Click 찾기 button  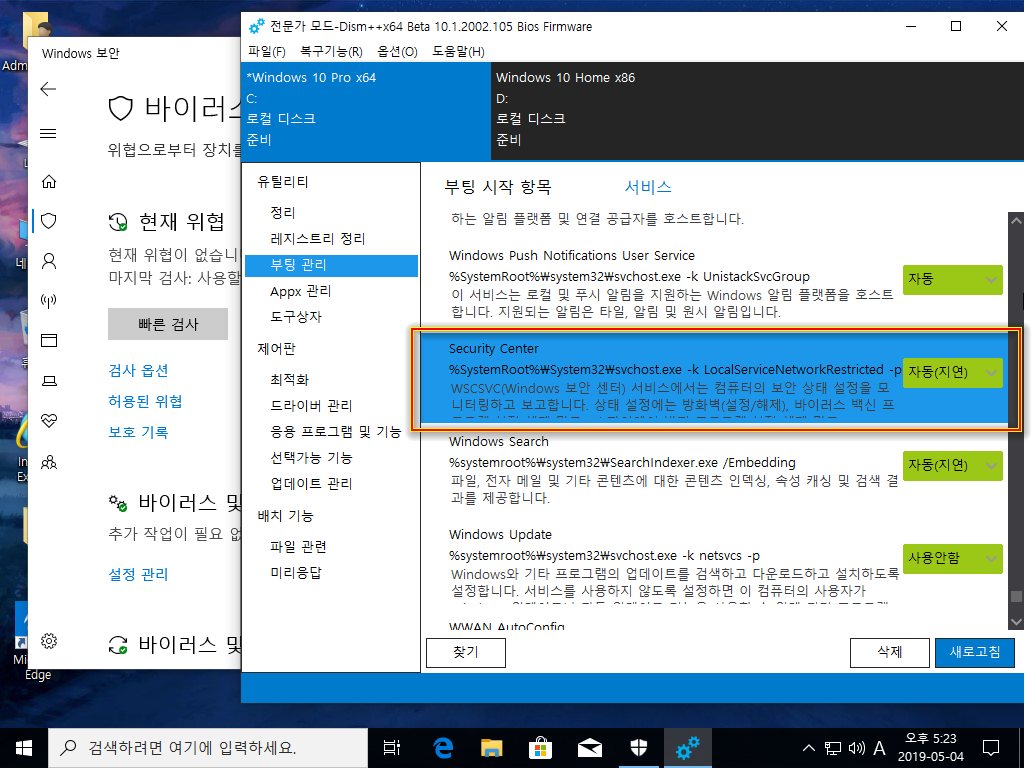click(466, 652)
